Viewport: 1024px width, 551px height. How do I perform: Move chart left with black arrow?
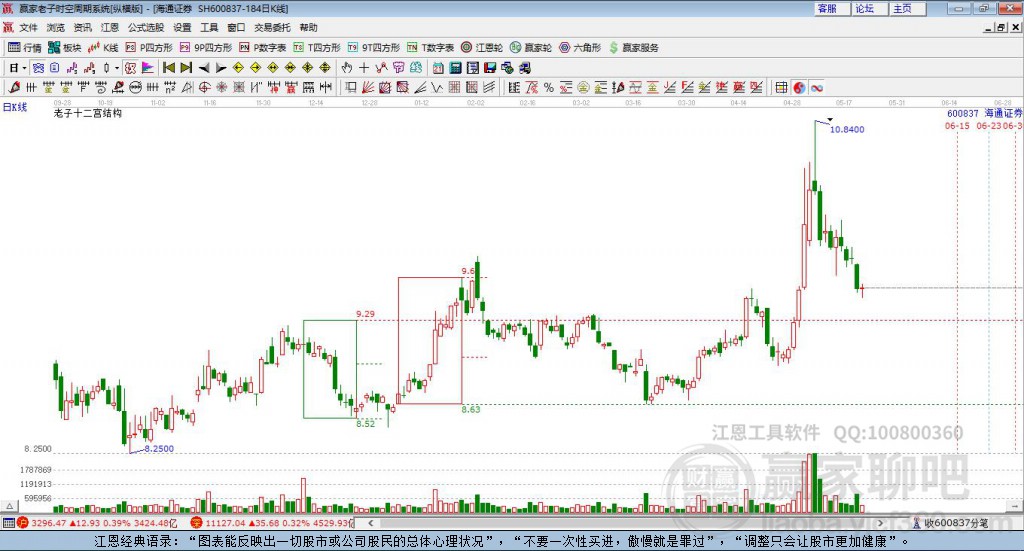click(204, 68)
